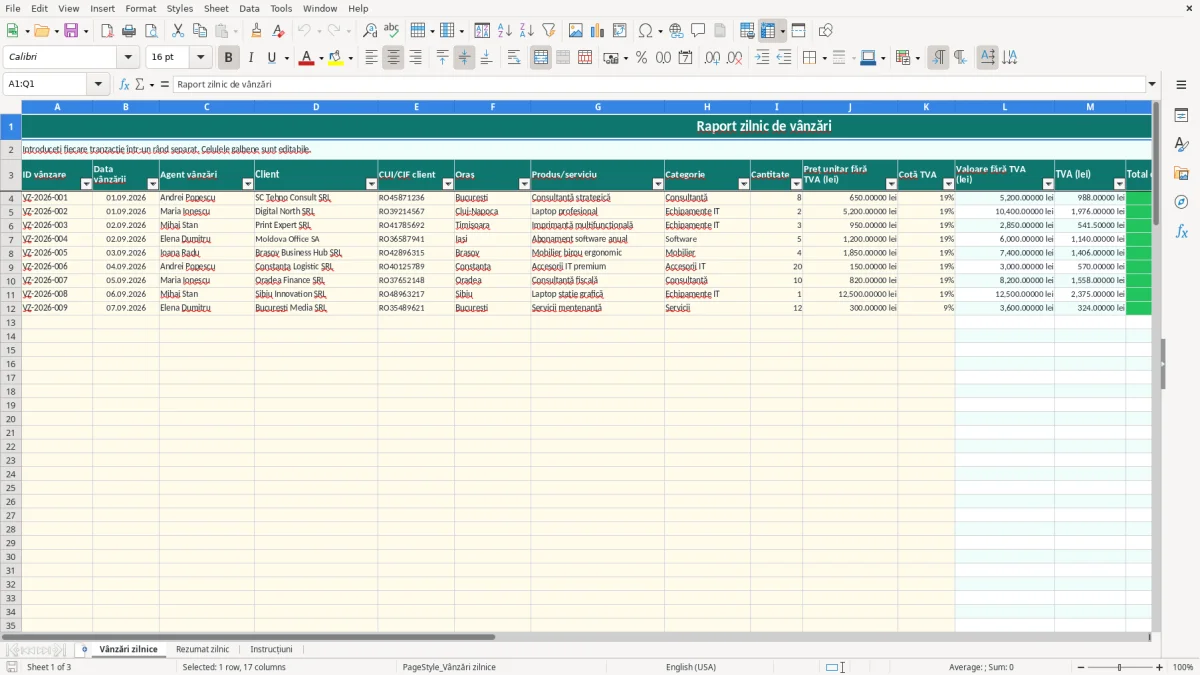The height and width of the screenshot is (675, 1200).
Task: Open the Borders dropdown arrow
Action: coord(823,58)
